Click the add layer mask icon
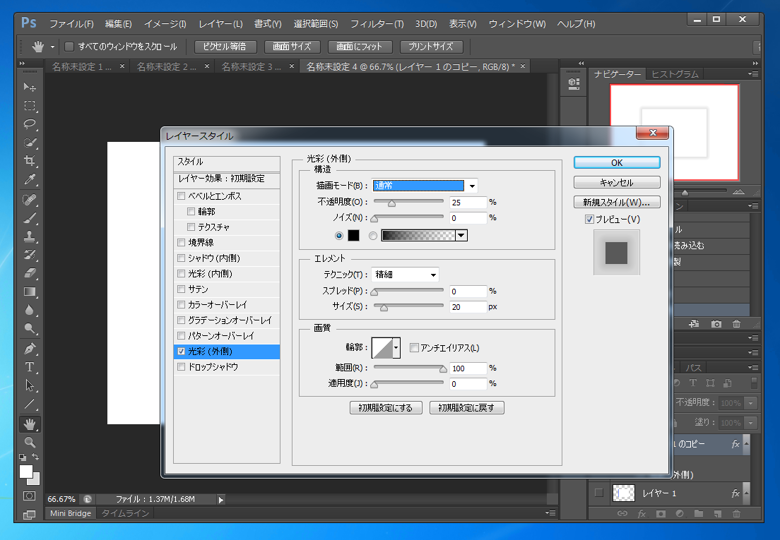Viewport: 780px width, 540px height. pos(661,514)
